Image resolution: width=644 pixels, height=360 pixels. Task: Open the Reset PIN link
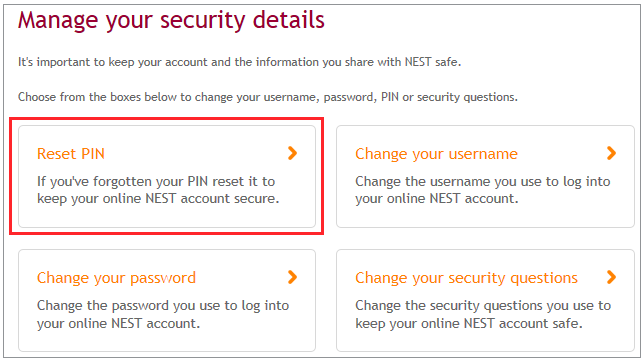click(71, 154)
